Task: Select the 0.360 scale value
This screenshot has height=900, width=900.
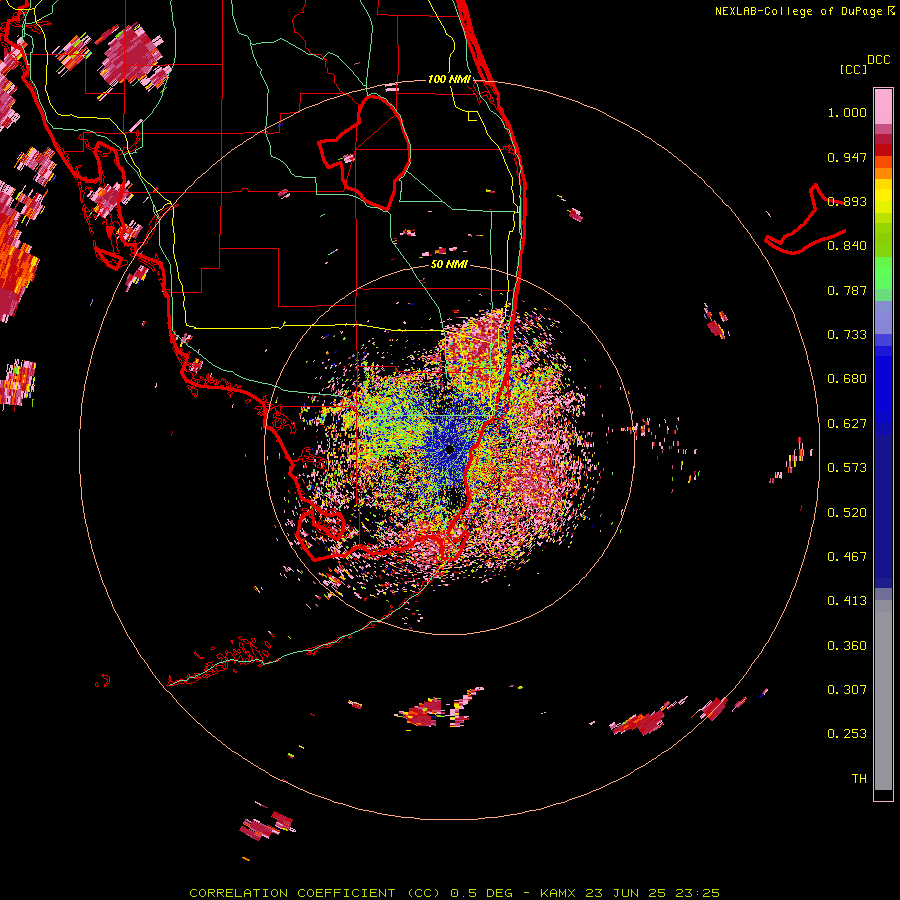Action: (x=847, y=646)
